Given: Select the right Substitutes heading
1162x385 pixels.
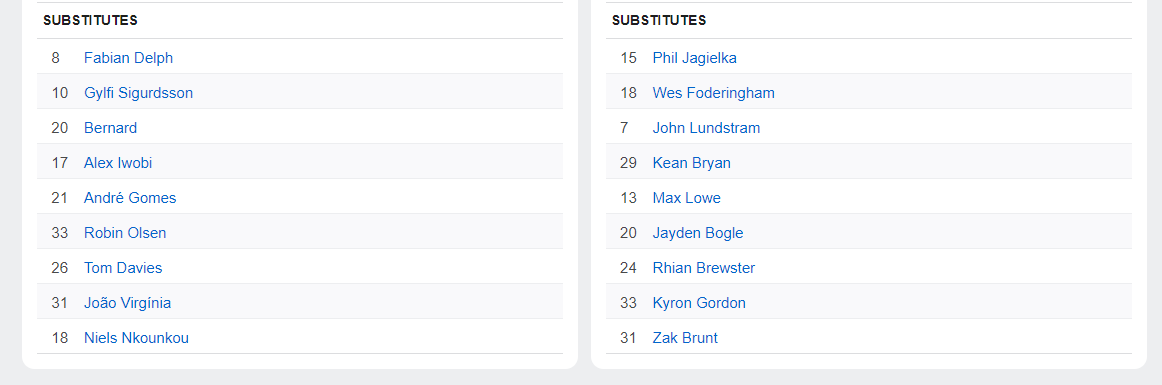Looking at the screenshot, I should (x=659, y=21).
